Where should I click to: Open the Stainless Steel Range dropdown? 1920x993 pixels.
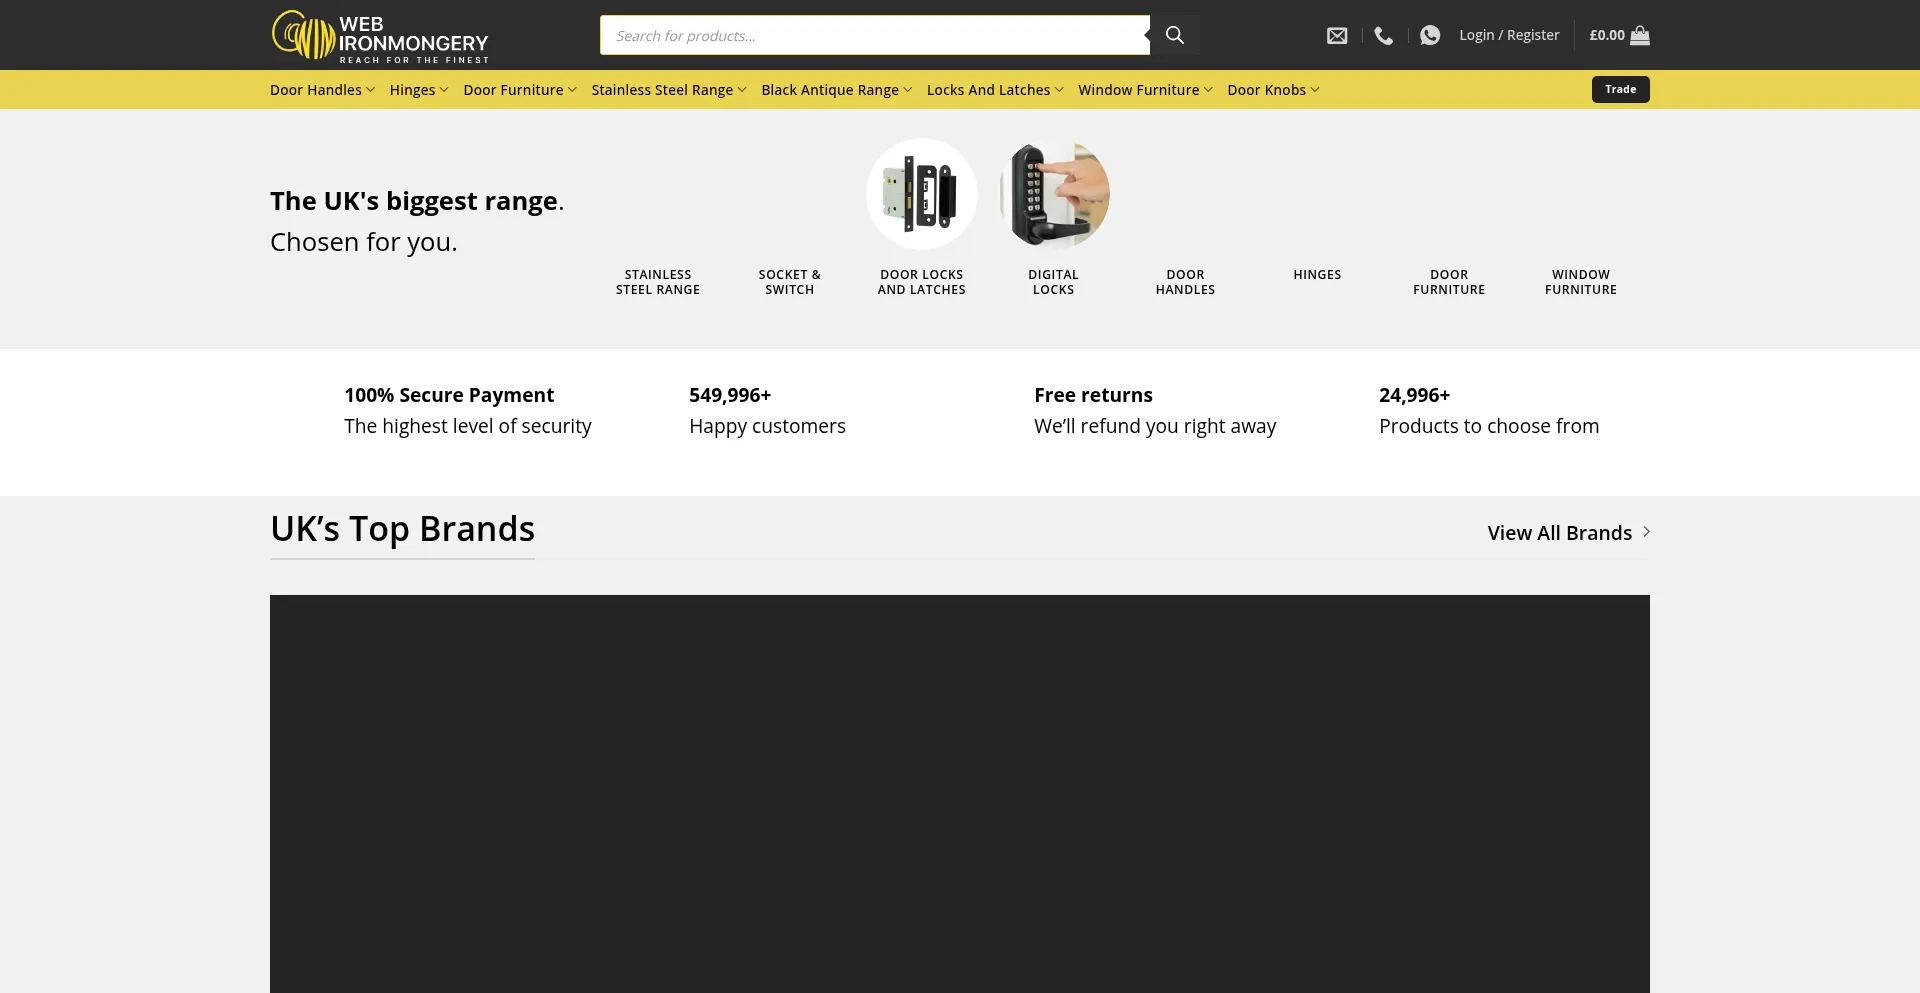pyautogui.click(x=668, y=90)
